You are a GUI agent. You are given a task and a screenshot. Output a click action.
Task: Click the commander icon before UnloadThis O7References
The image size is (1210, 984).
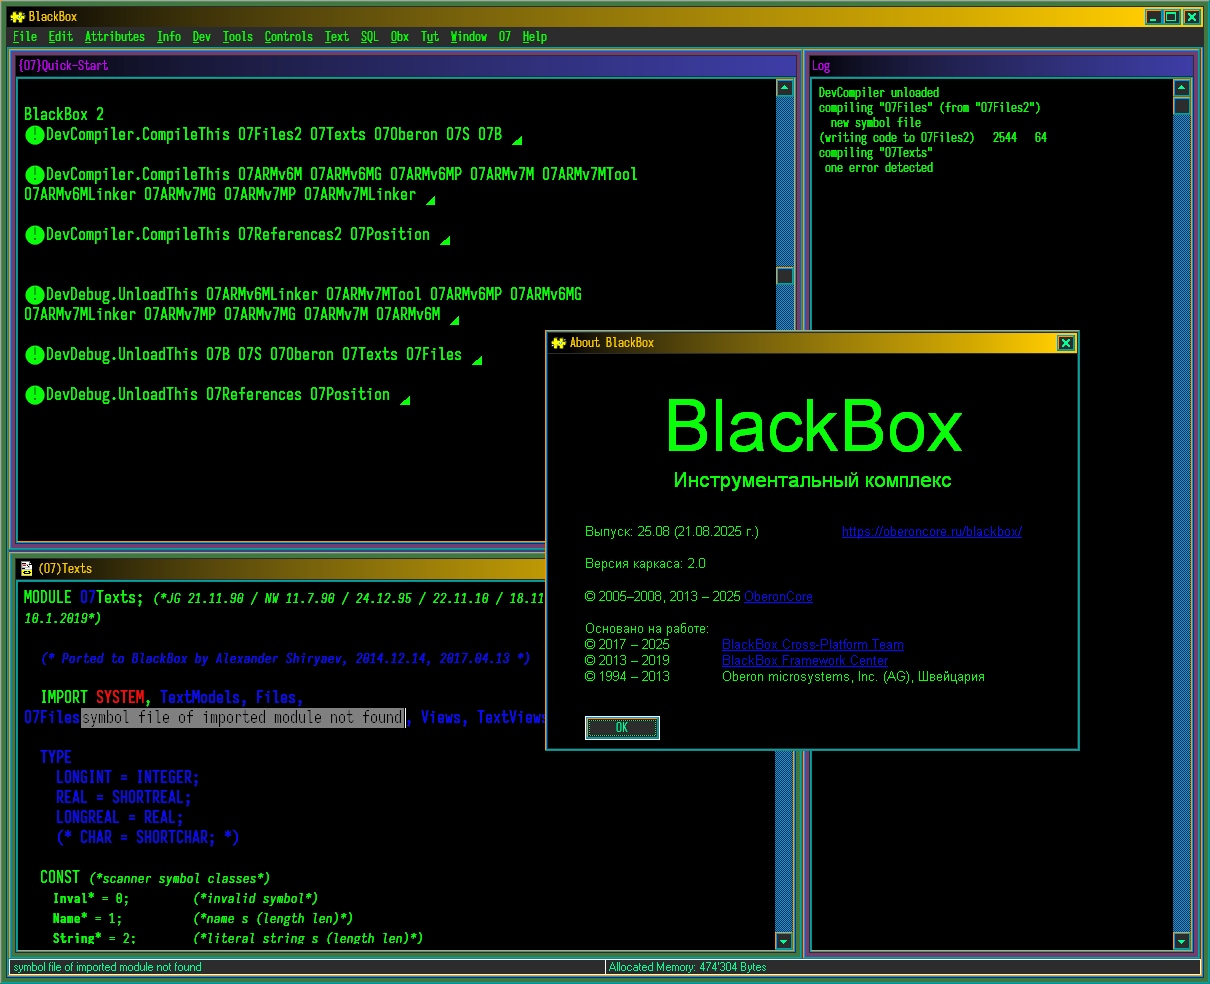(35, 395)
